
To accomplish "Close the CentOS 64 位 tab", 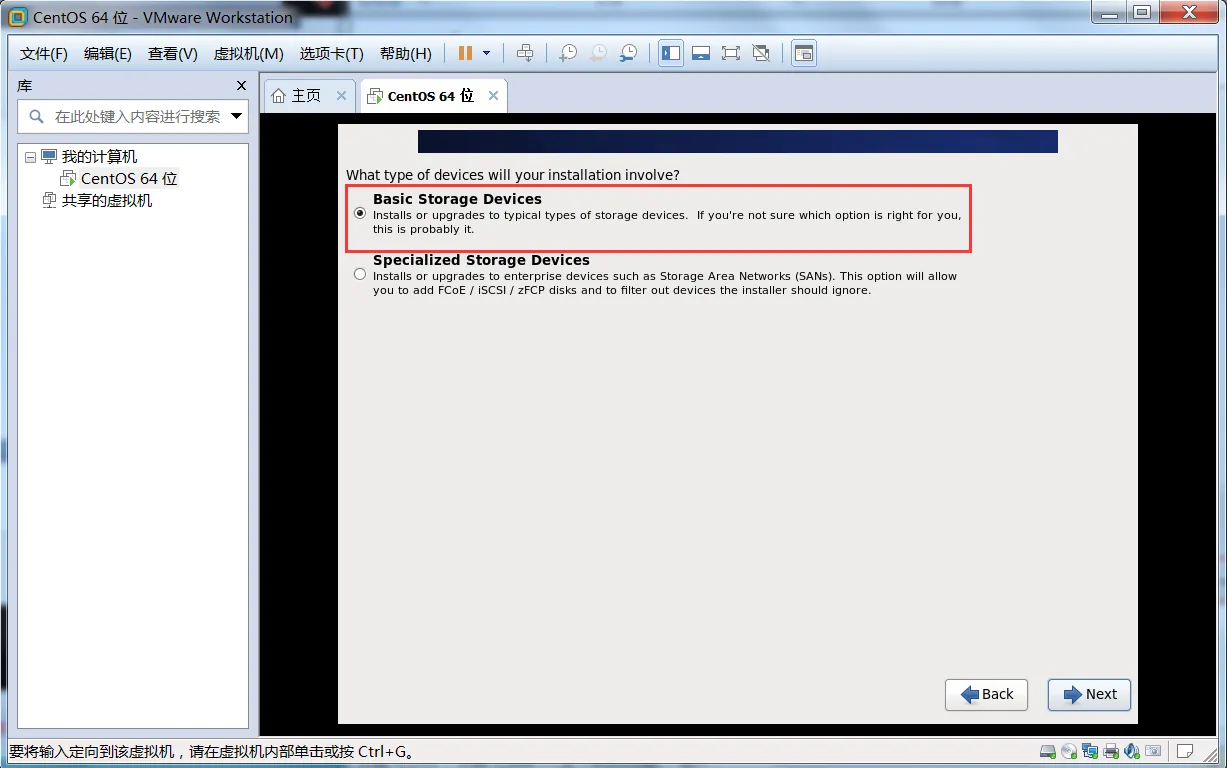I will (x=493, y=96).
